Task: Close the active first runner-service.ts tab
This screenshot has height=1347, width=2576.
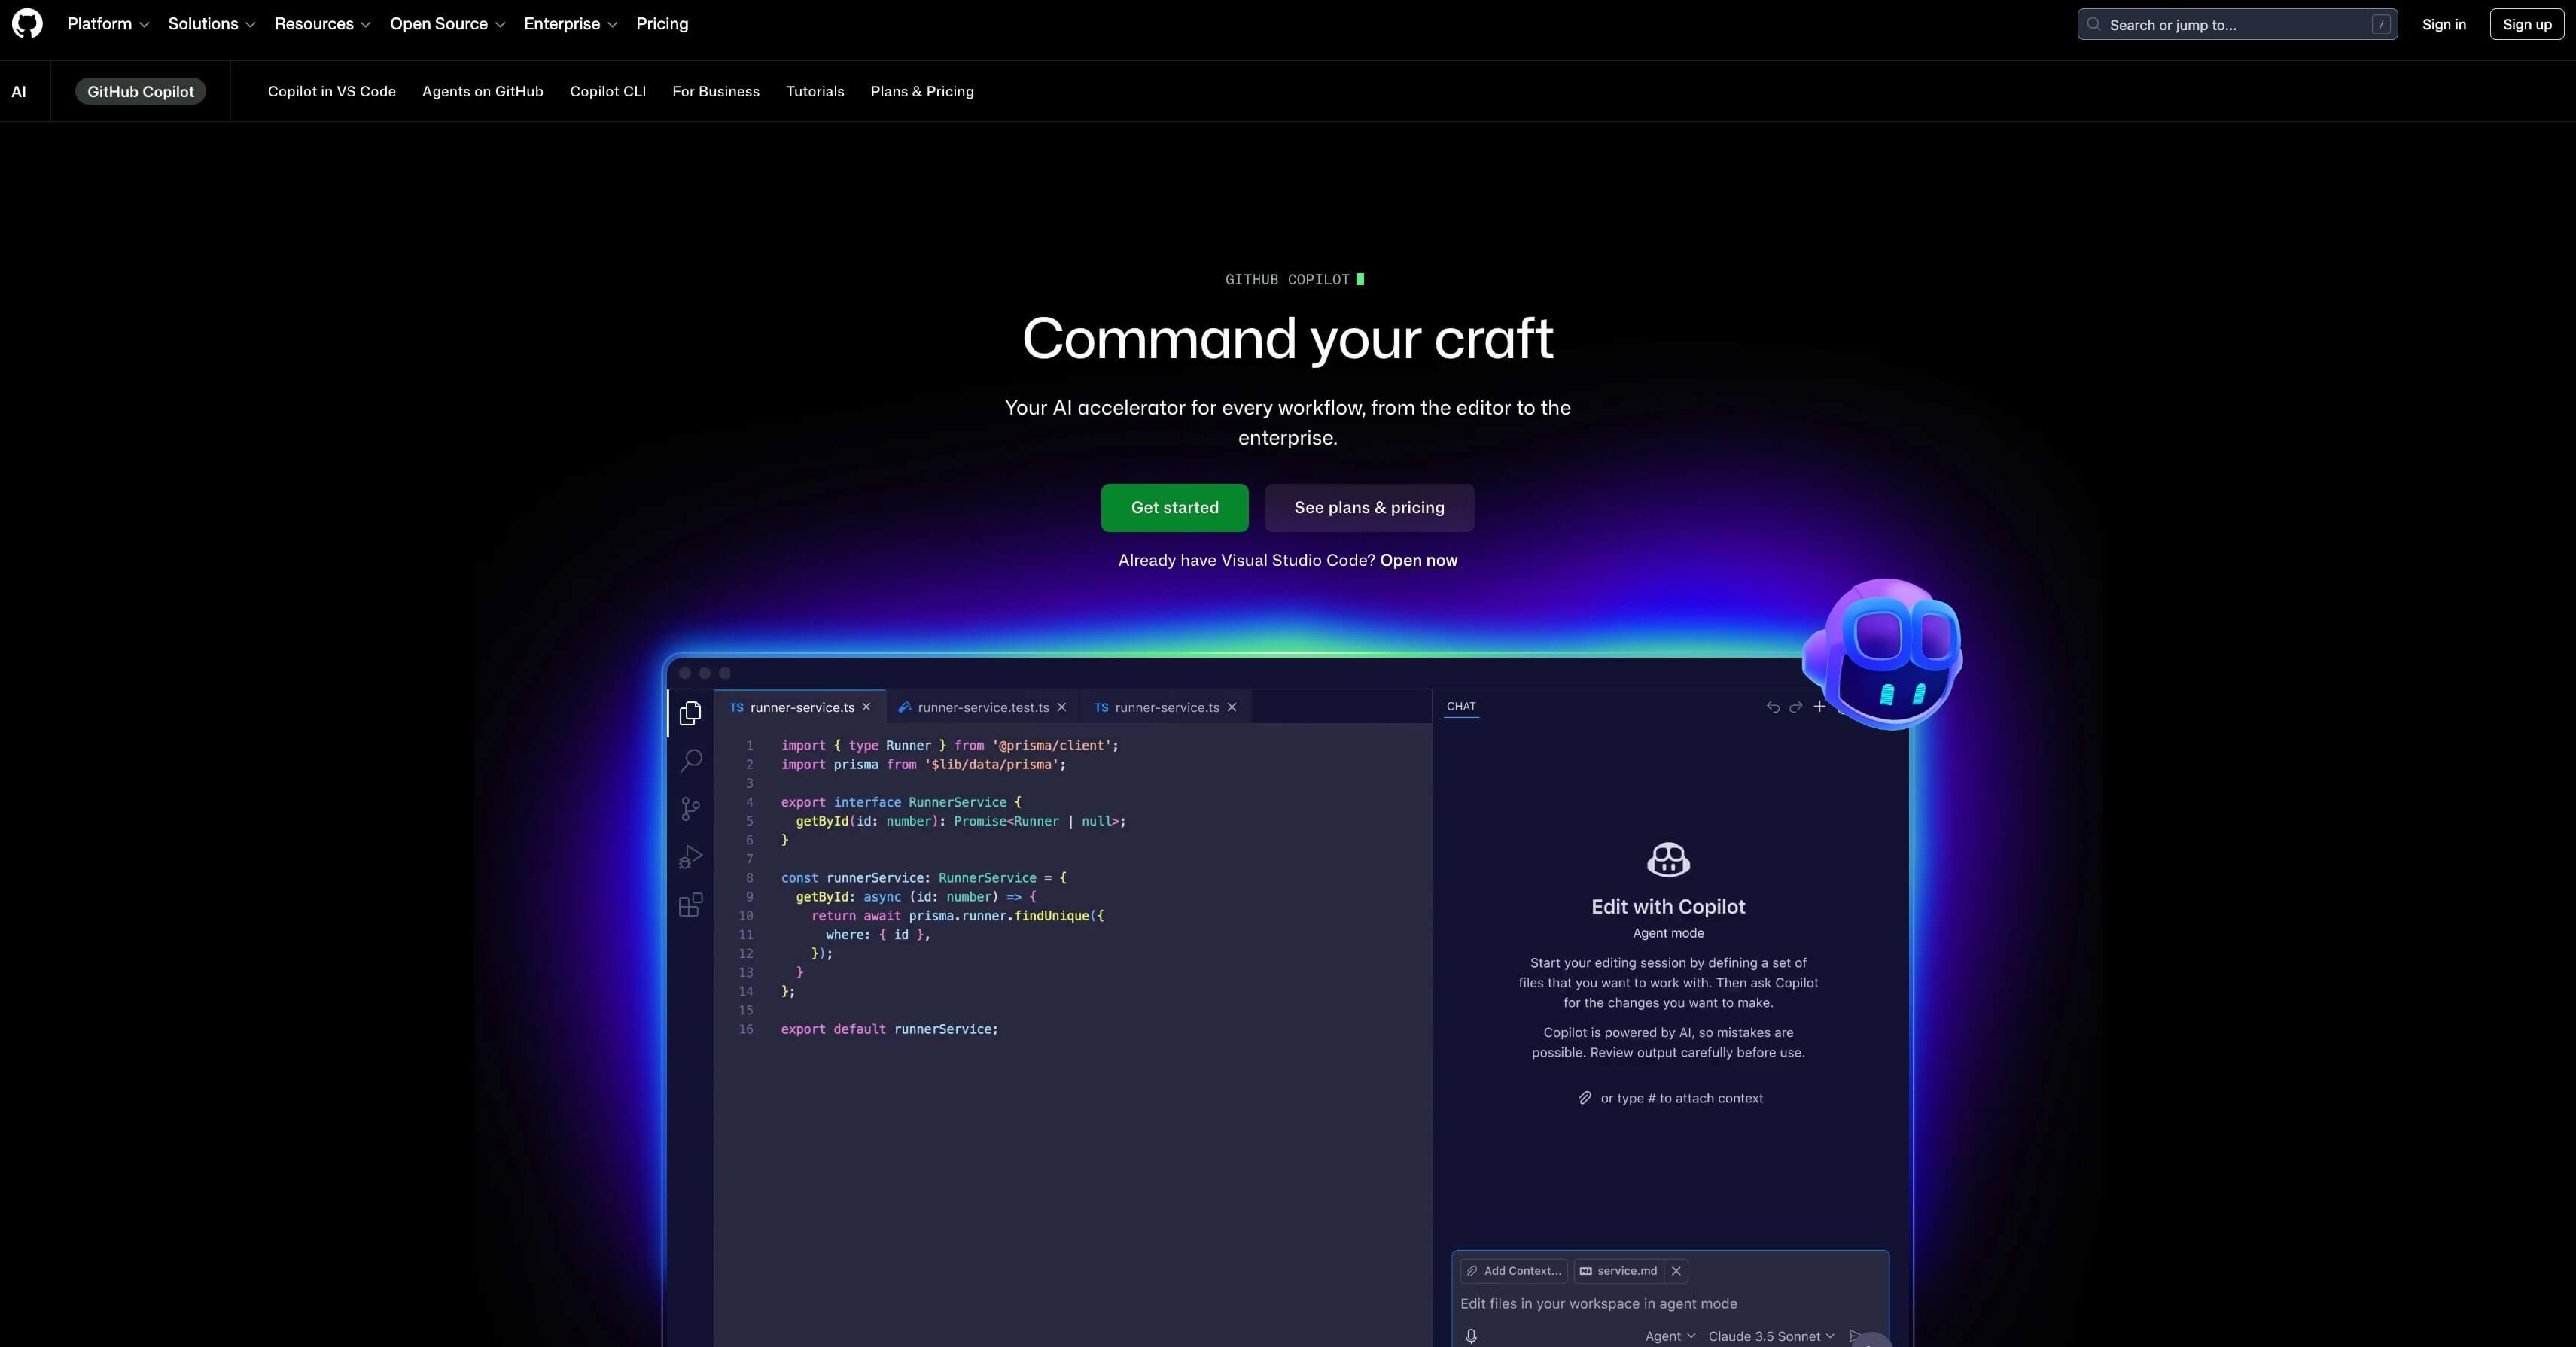Action: click(x=866, y=707)
